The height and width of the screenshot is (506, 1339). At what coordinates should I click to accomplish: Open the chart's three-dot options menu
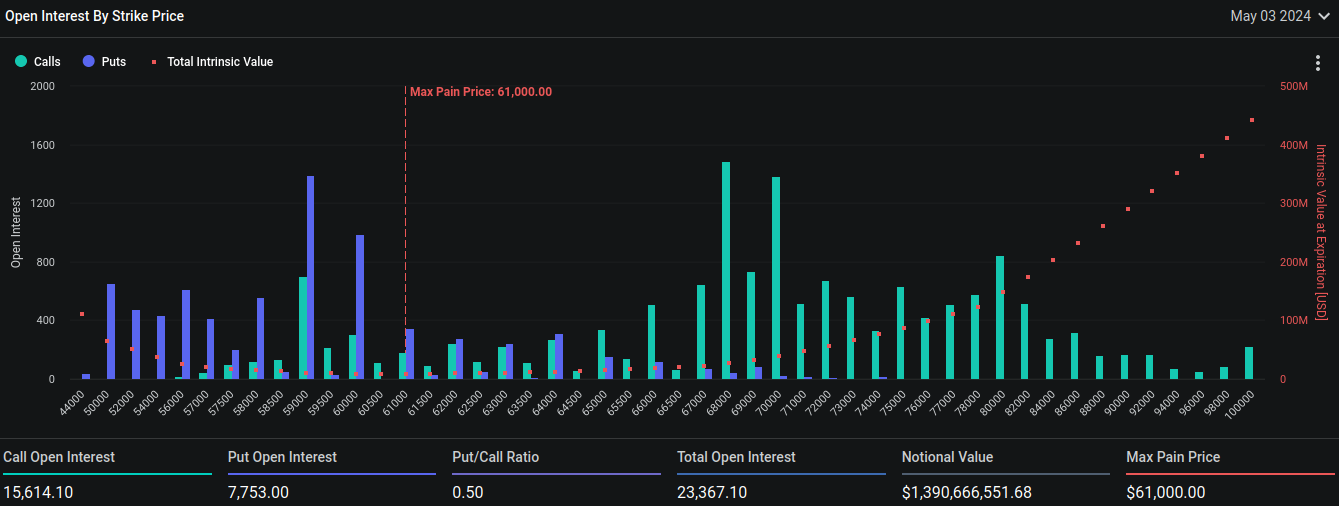[x=1318, y=63]
